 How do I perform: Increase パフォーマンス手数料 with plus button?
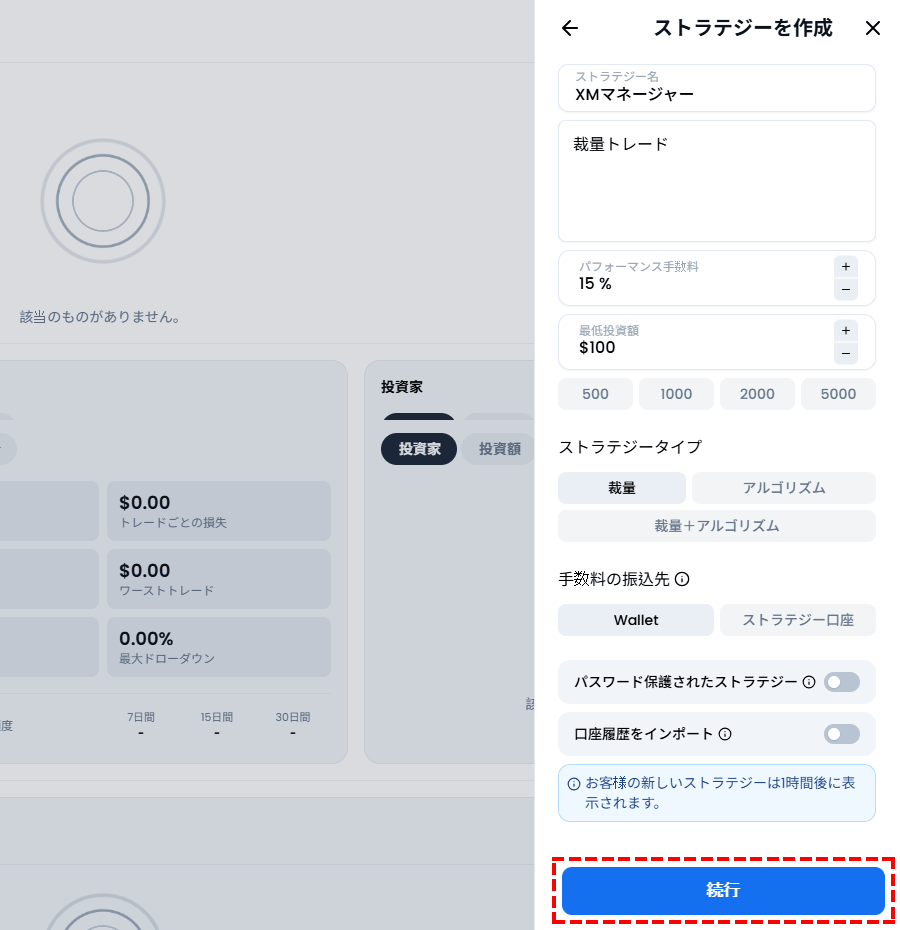coord(845,267)
